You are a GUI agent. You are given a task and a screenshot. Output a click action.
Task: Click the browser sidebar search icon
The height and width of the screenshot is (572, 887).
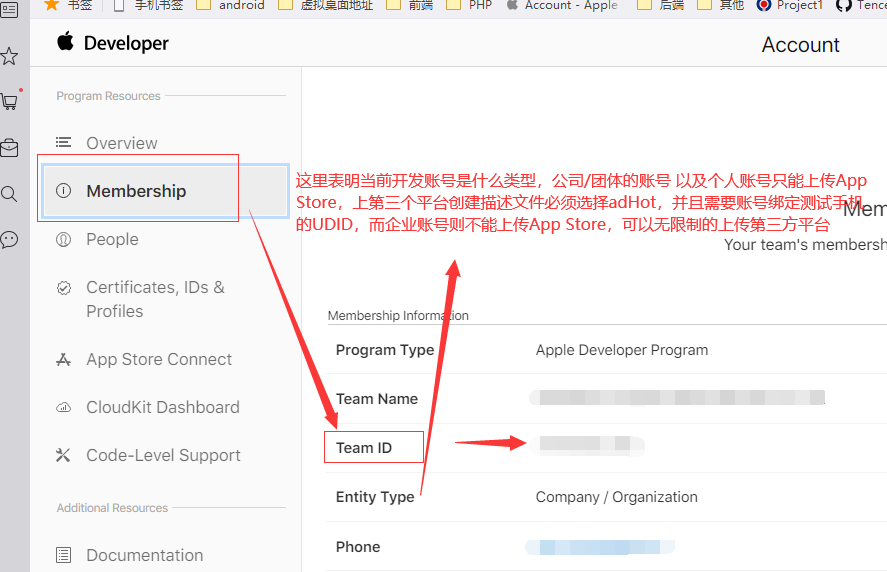click(9, 194)
